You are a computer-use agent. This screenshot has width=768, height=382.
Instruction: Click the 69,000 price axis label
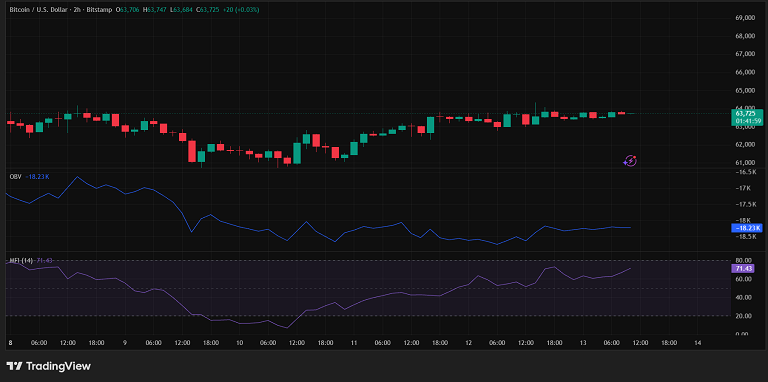[x=744, y=18]
